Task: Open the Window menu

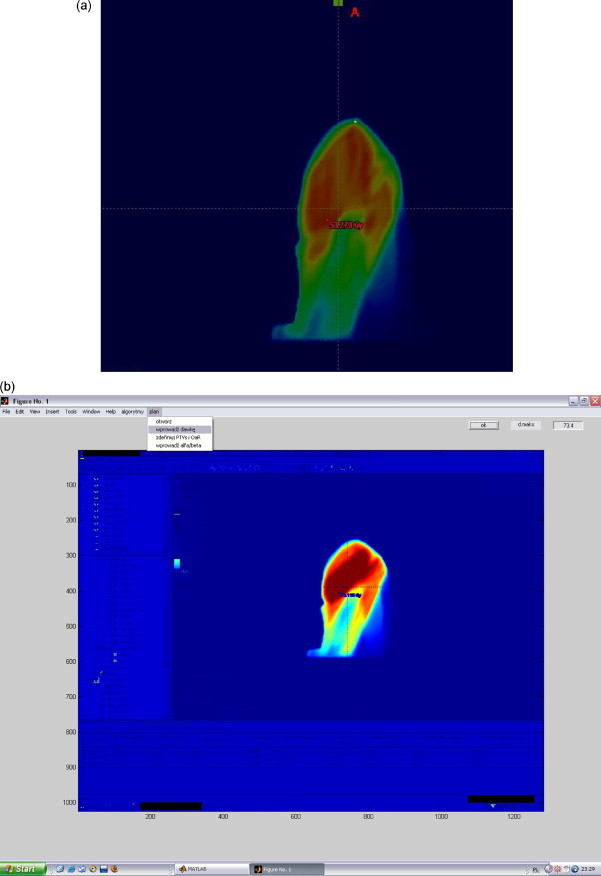Action: click(91, 412)
